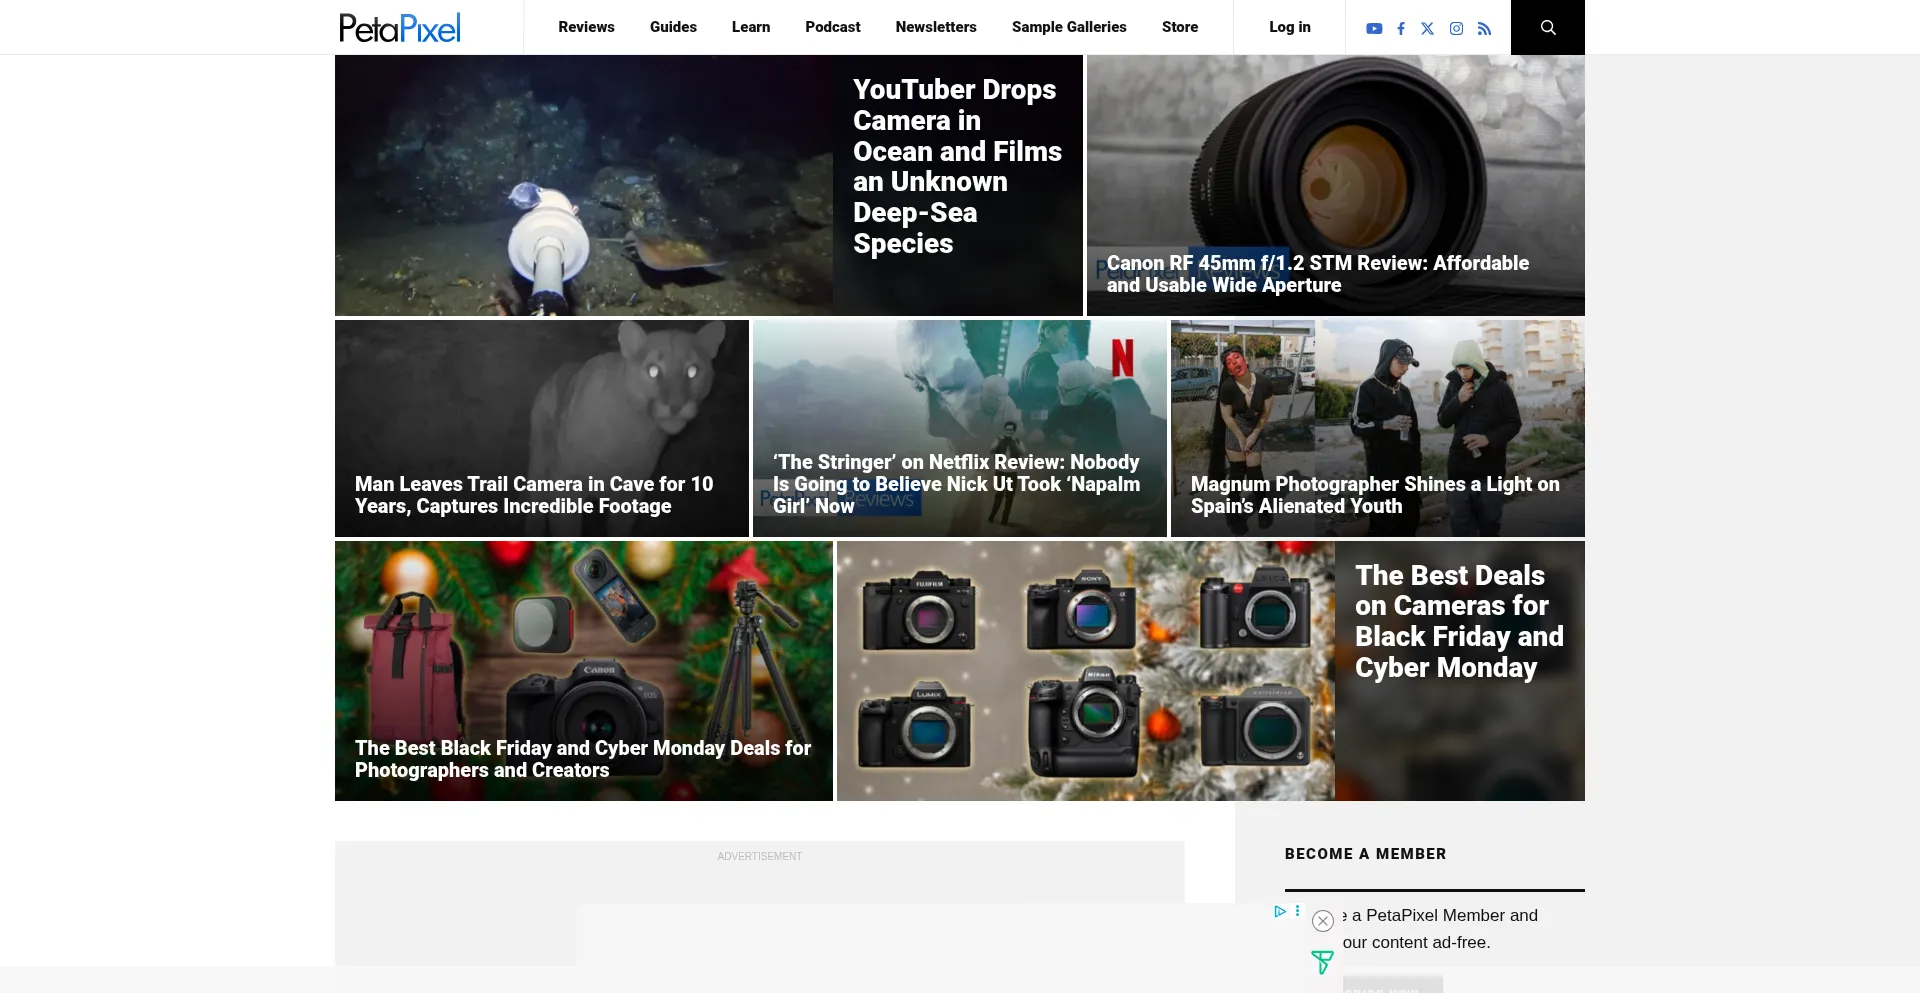Close the floating ad with X circle
The height and width of the screenshot is (993, 1920).
pyautogui.click(x=1322, y=921)
